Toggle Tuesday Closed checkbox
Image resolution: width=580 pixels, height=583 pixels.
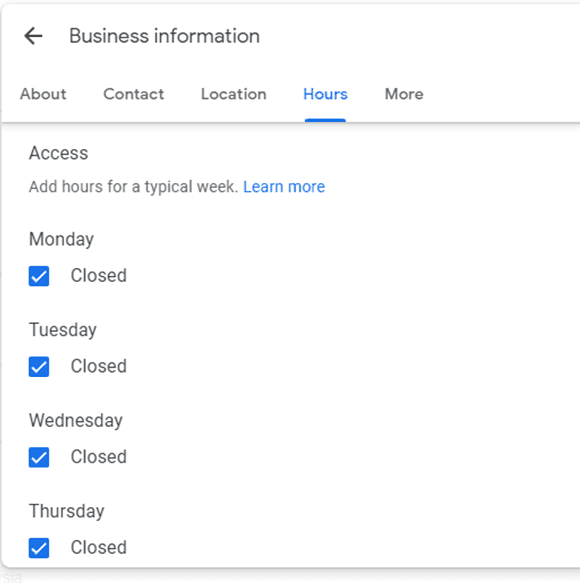pyautogui.click(x=39, y=367)
